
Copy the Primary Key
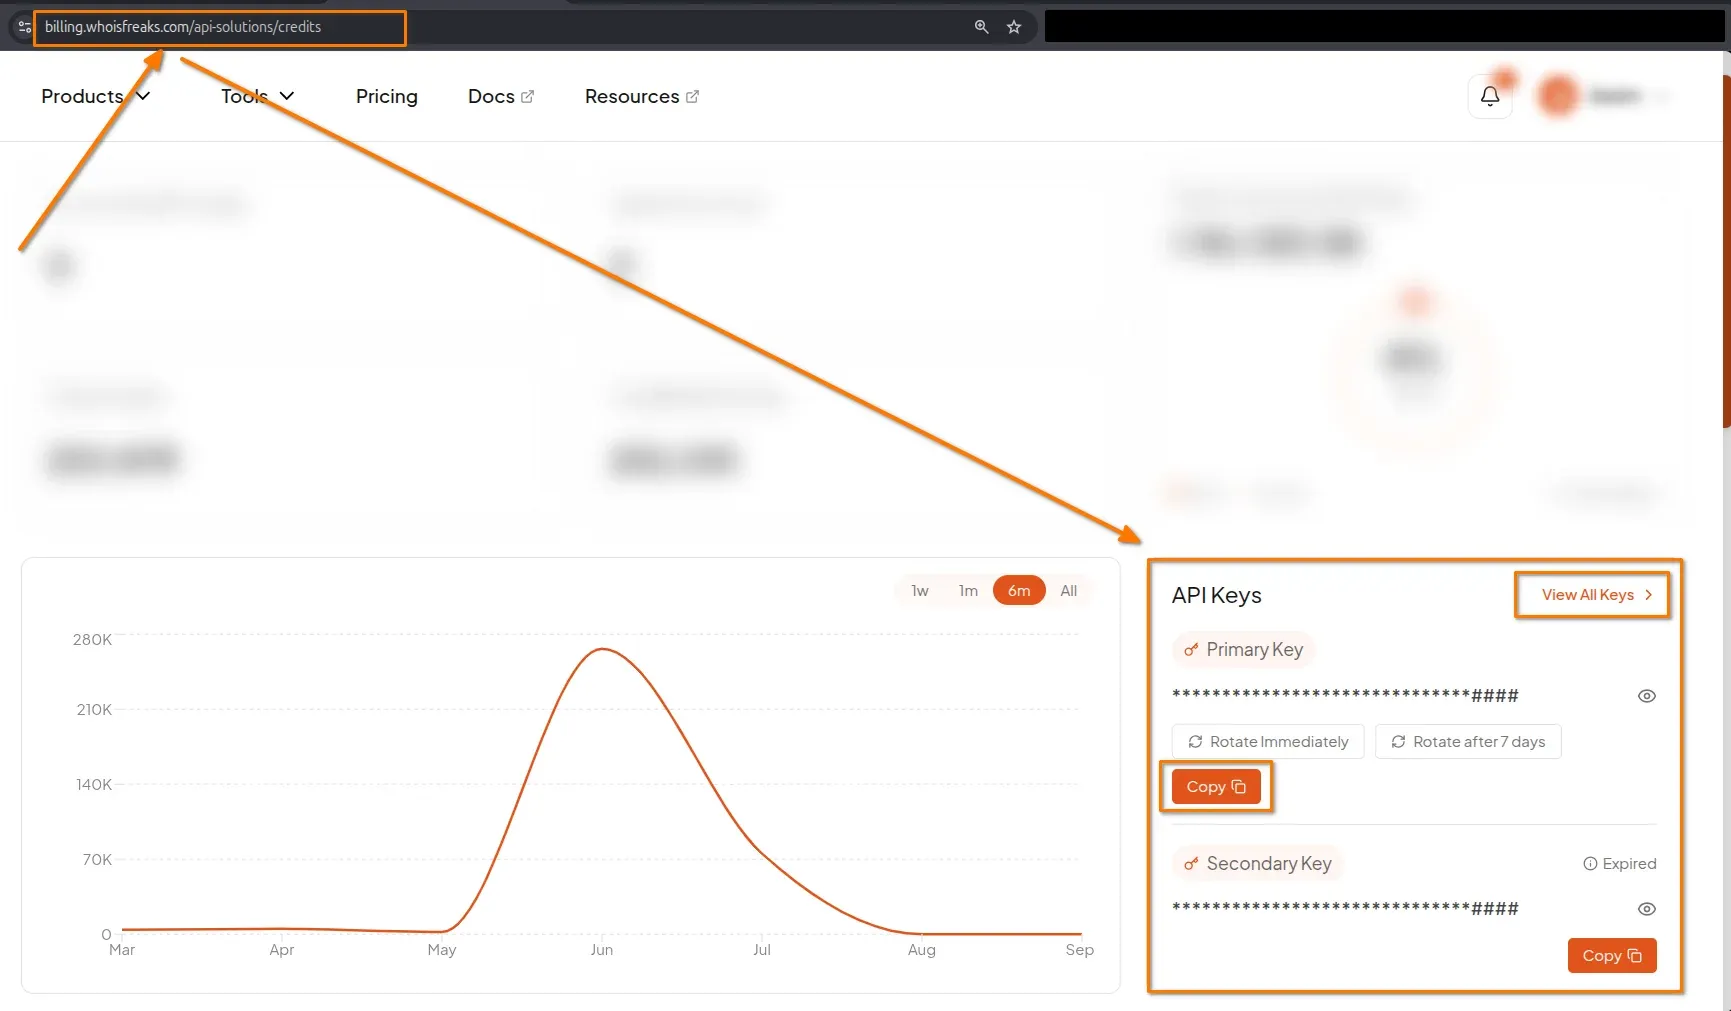(x=1216, y=787)
